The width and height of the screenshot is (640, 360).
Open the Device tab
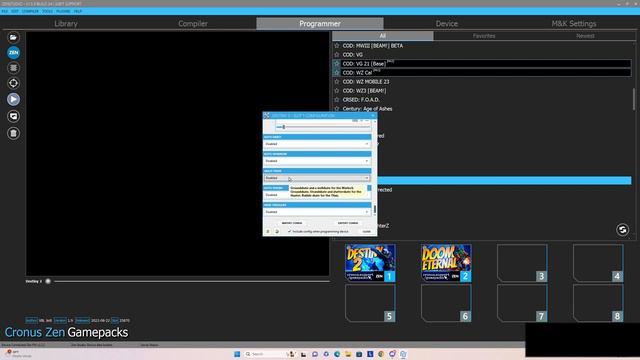tap(447, 24)
